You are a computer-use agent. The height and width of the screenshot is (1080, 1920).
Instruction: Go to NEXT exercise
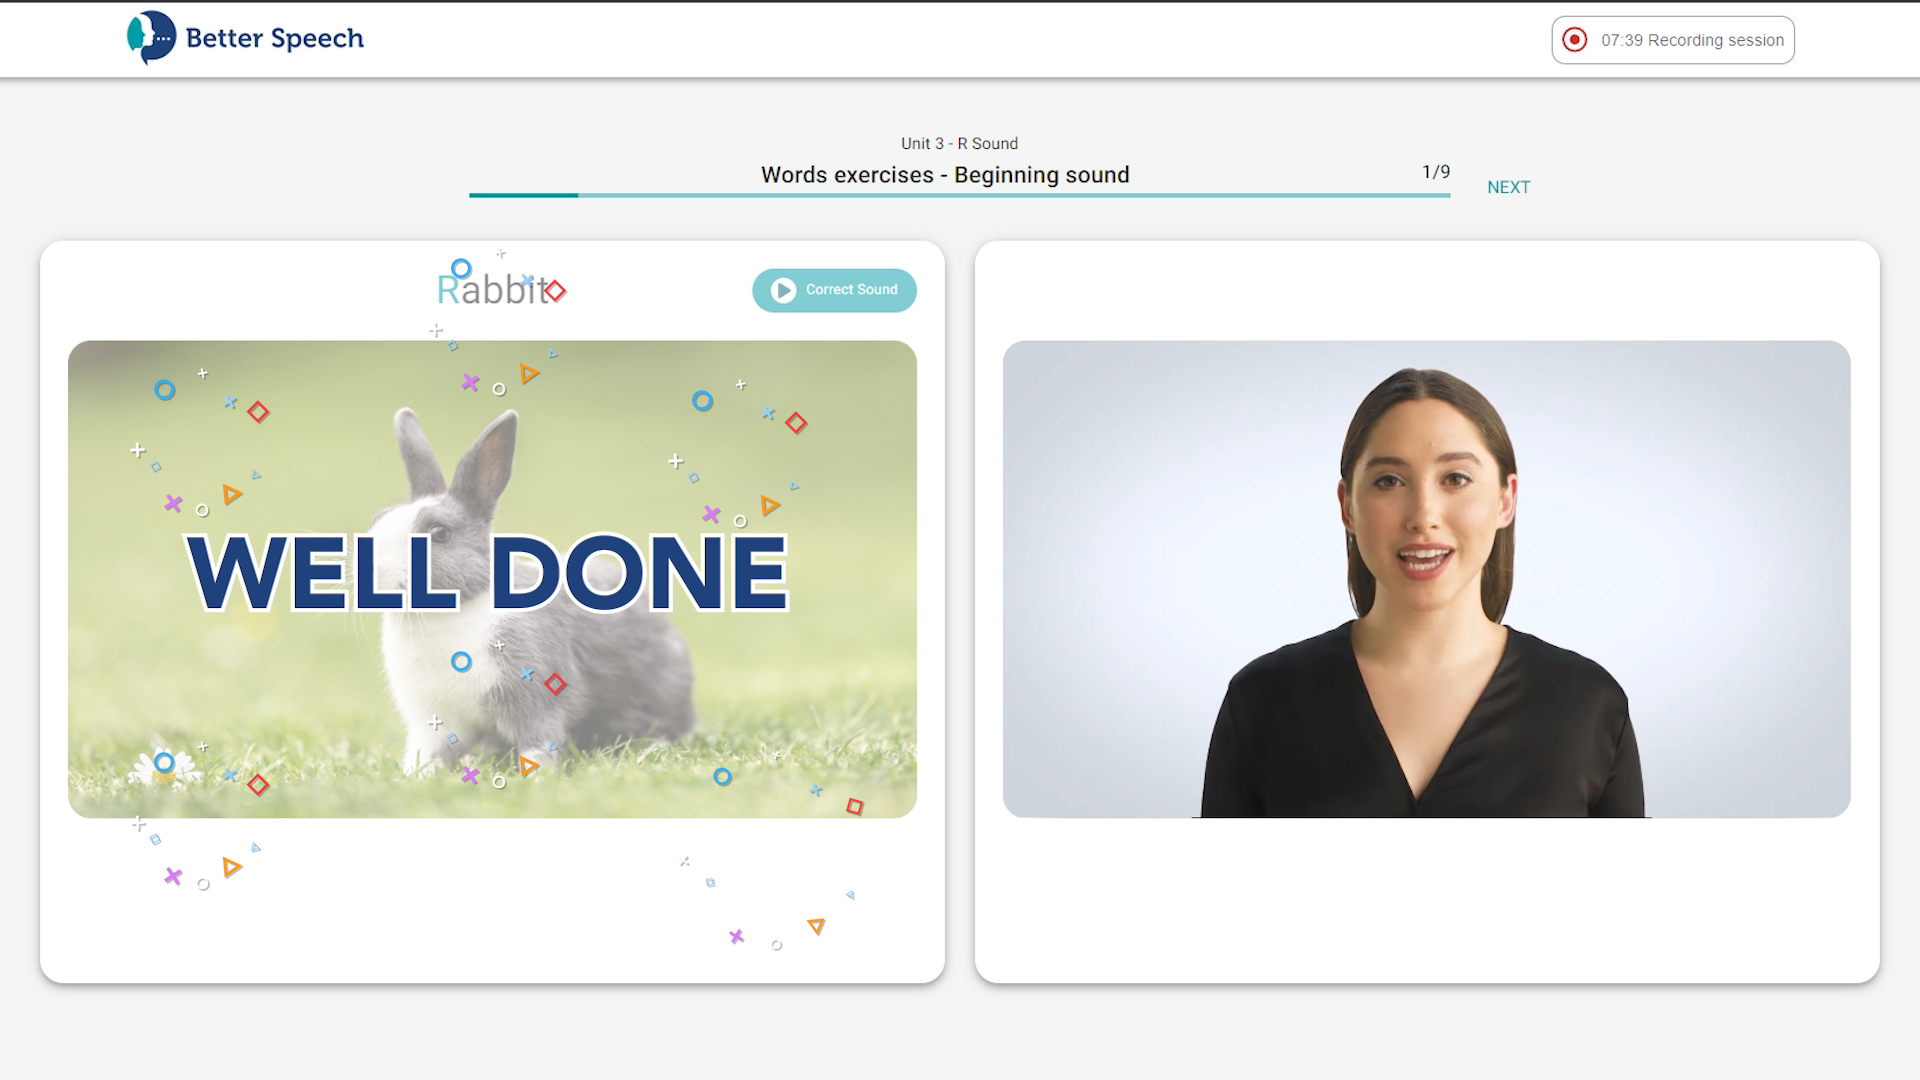[x=1508, y=187]
